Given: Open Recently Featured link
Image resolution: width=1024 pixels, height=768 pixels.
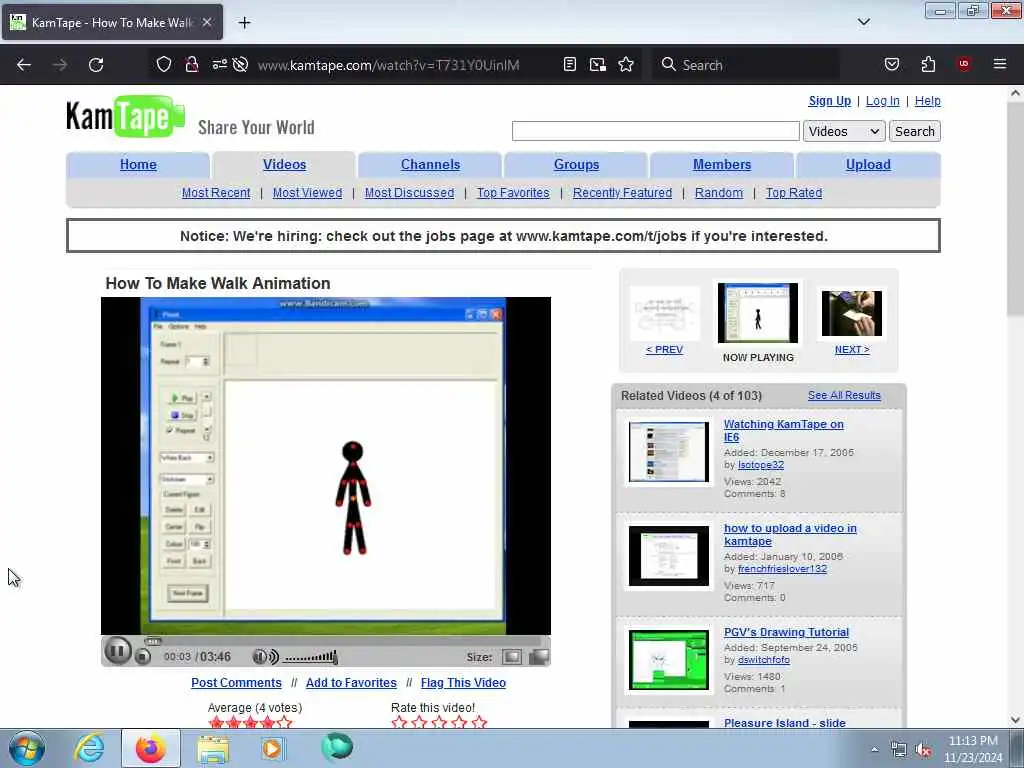Looking at the screenshot, I should tap(622, 193).
